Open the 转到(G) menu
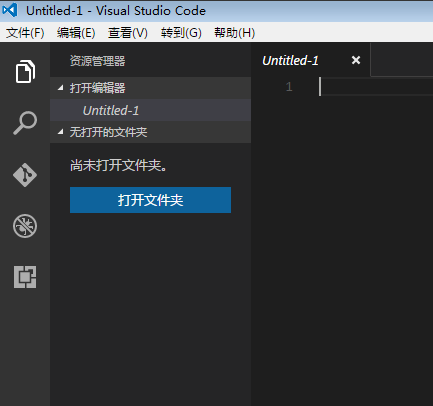Image resolution: width=433 pixels, height=406 pixels. (x=181, y=33)
